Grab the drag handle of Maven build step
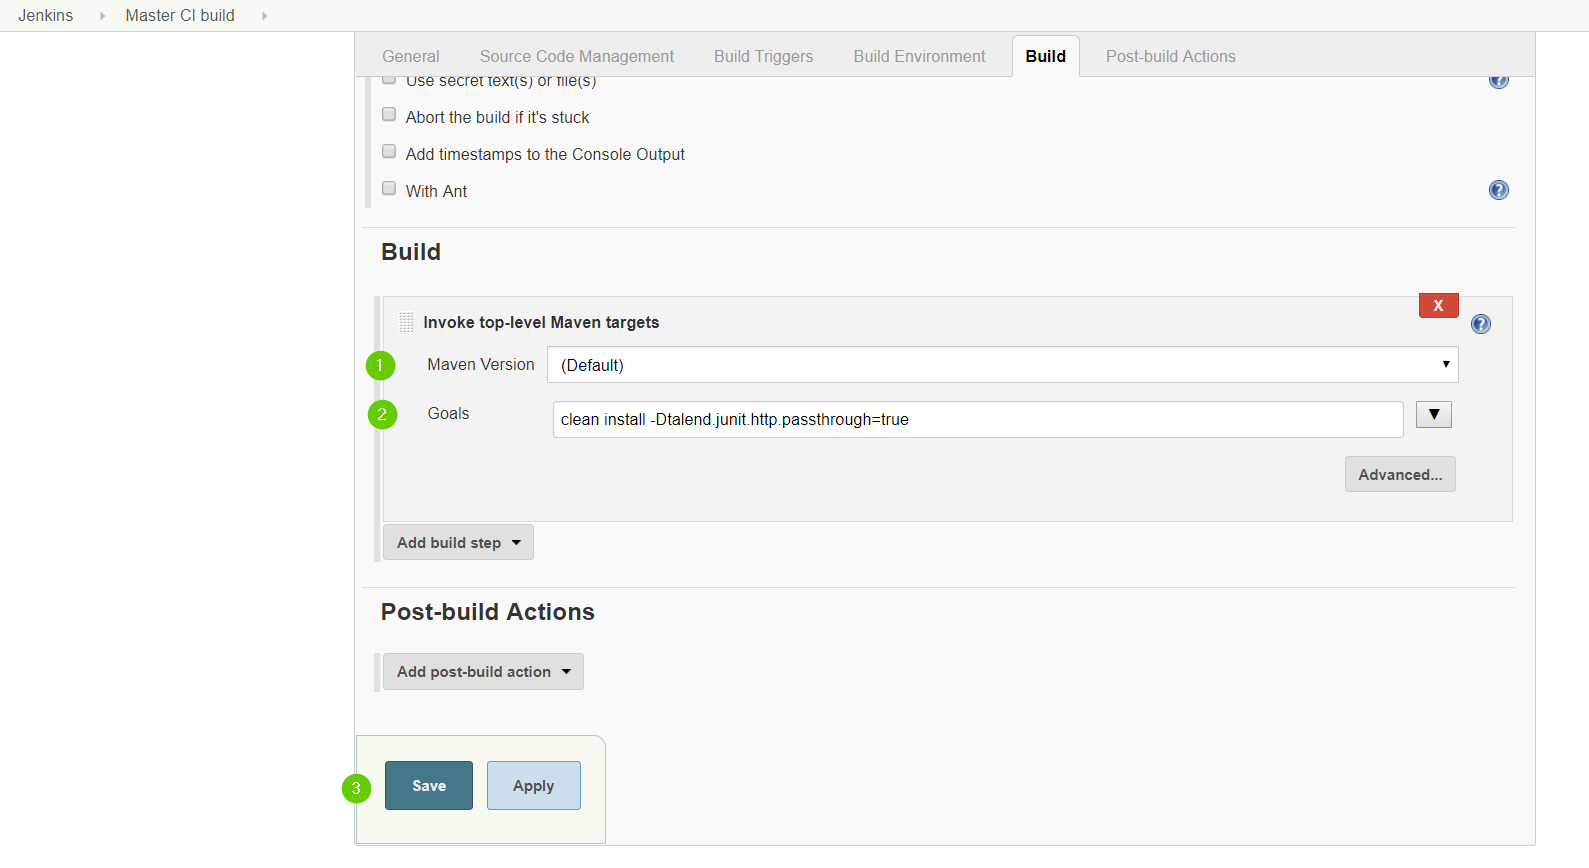Image resolution: width=1589 pixels, height=868 pixels. (406, 322)
